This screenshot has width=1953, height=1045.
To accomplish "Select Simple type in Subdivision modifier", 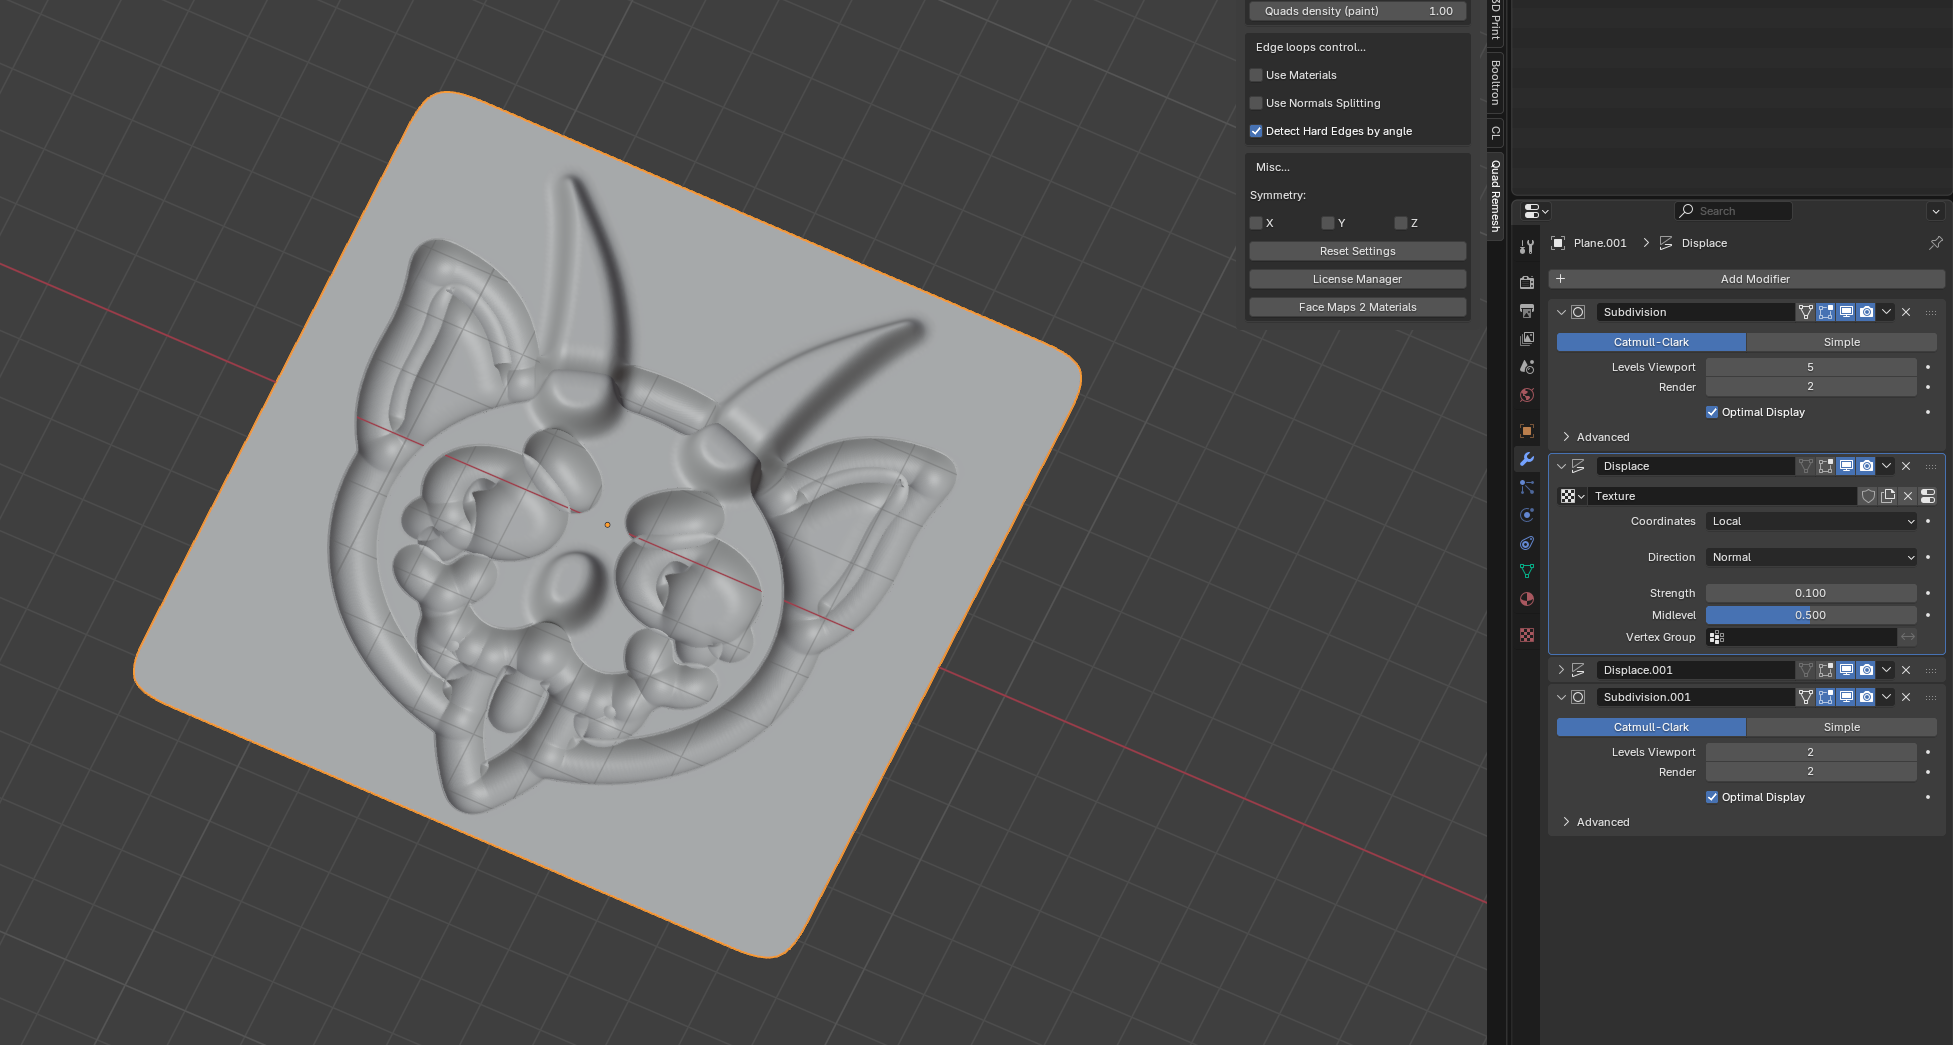I will [1841, 342].
